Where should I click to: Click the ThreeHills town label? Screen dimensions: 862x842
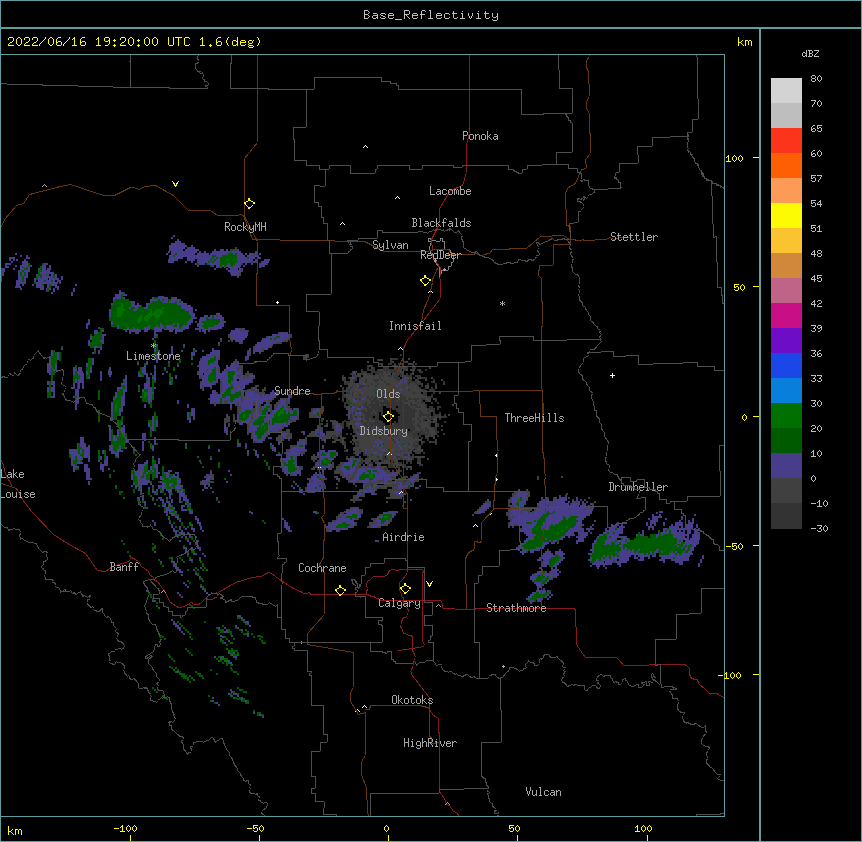tap(534, 418)
